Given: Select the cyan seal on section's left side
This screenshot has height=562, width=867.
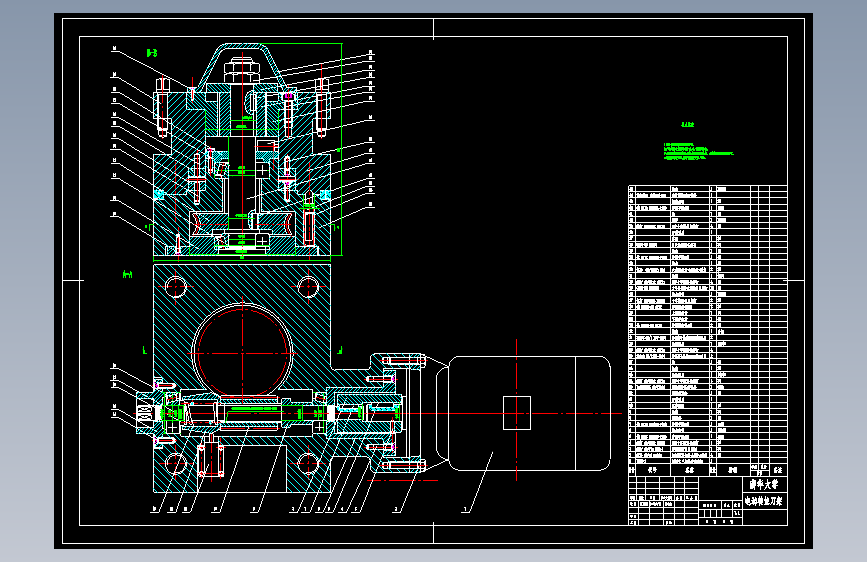Looking at the screenshot, I should 159,194.
